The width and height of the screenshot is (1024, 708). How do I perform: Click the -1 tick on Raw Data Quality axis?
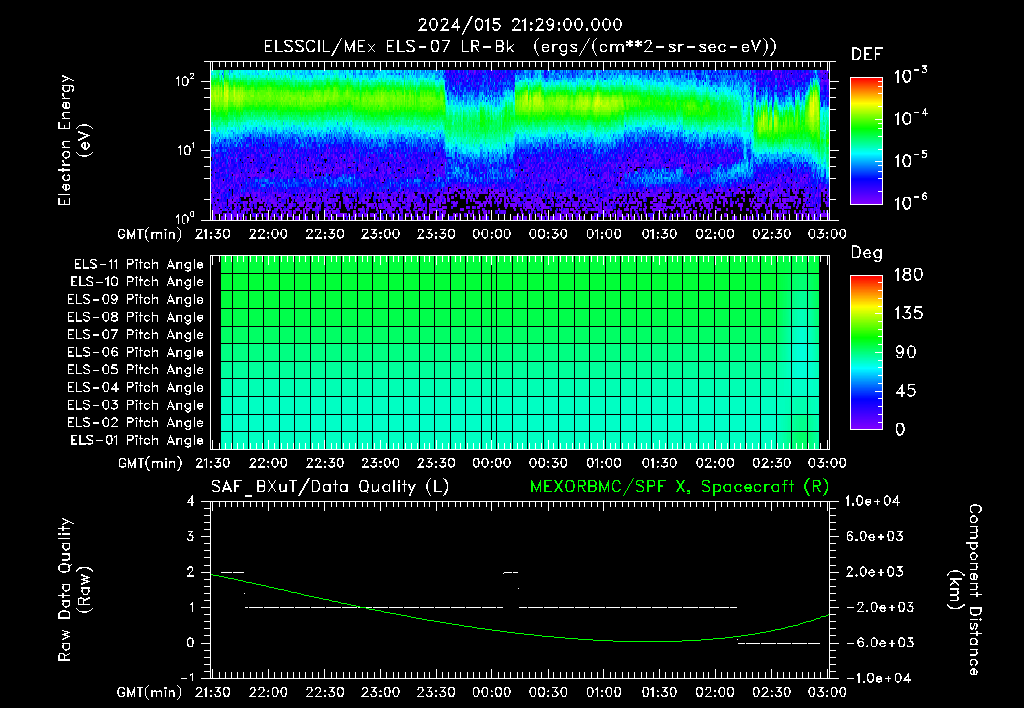187,677
